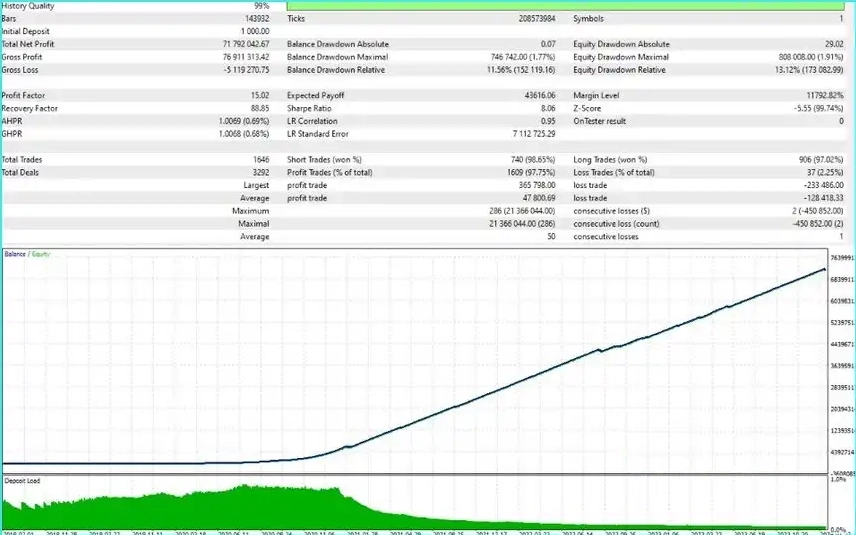Viewport: 856px width, 535px height.
Task: Click the green deposit load peak area
Action: [x=246, y=491]
